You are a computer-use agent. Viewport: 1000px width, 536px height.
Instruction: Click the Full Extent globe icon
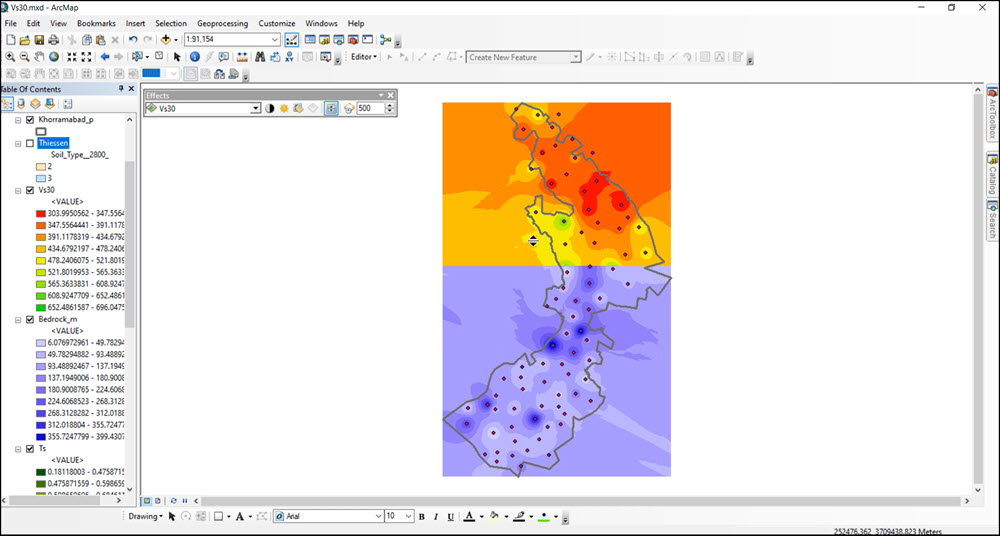click(x=54, y=57)
